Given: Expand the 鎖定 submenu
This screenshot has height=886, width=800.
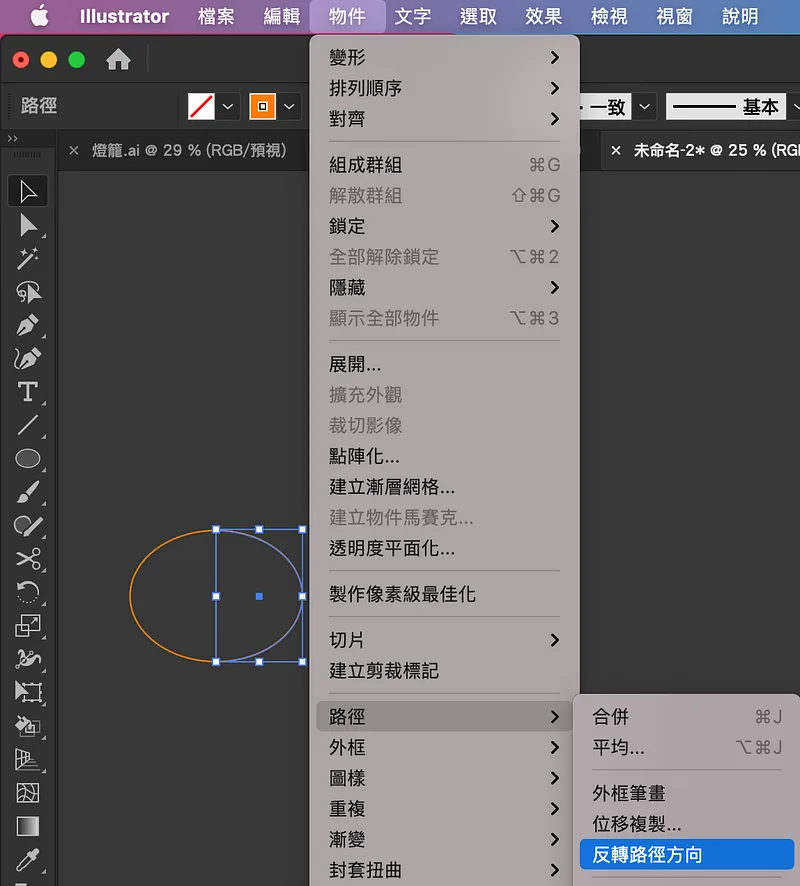Looking at the screenshot, I should [x=444, y=226].
